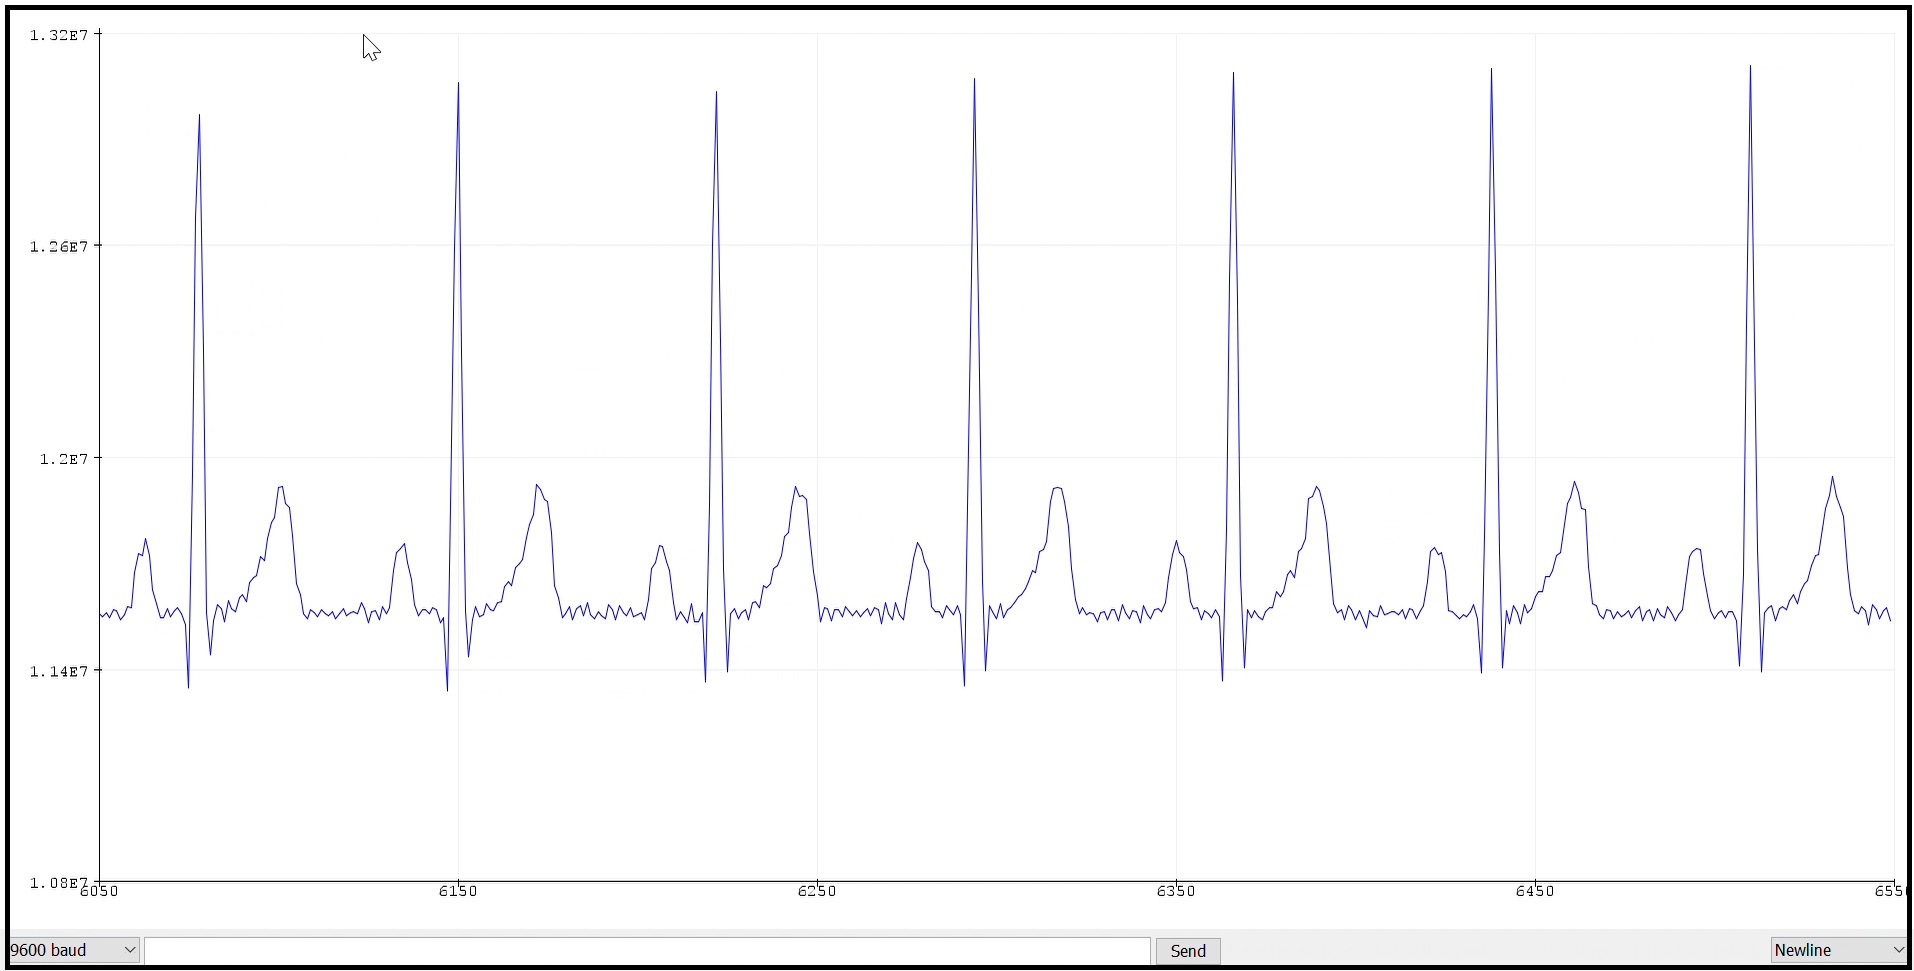
Task: Open the 9600 baud rate dropdown
Action: pos(73,950)
